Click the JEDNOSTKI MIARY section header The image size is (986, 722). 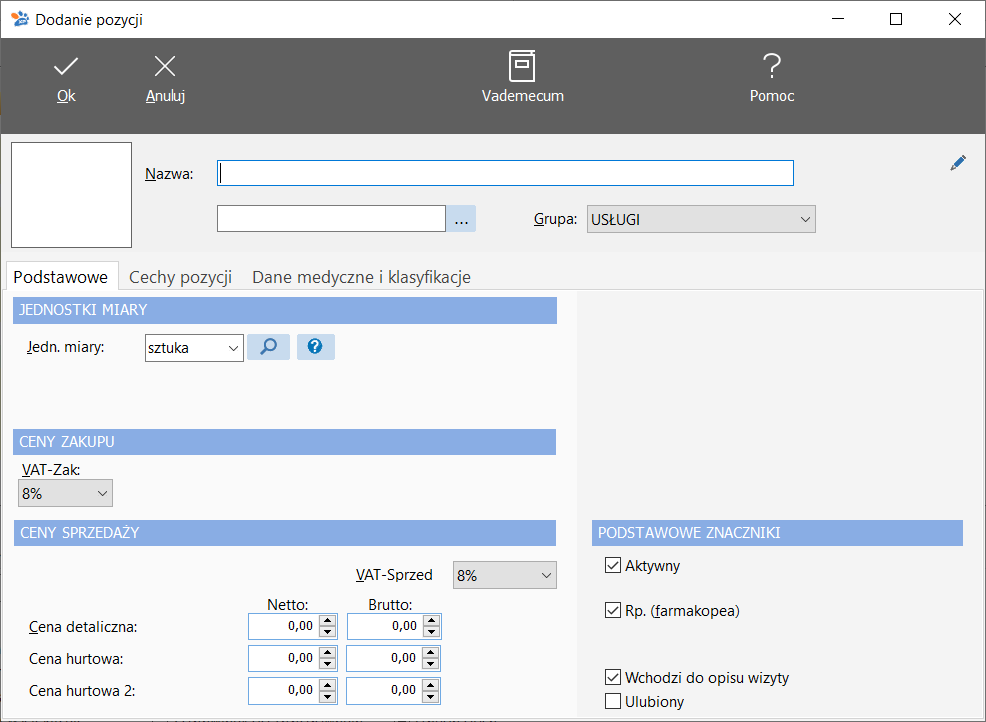pos(285,310)
